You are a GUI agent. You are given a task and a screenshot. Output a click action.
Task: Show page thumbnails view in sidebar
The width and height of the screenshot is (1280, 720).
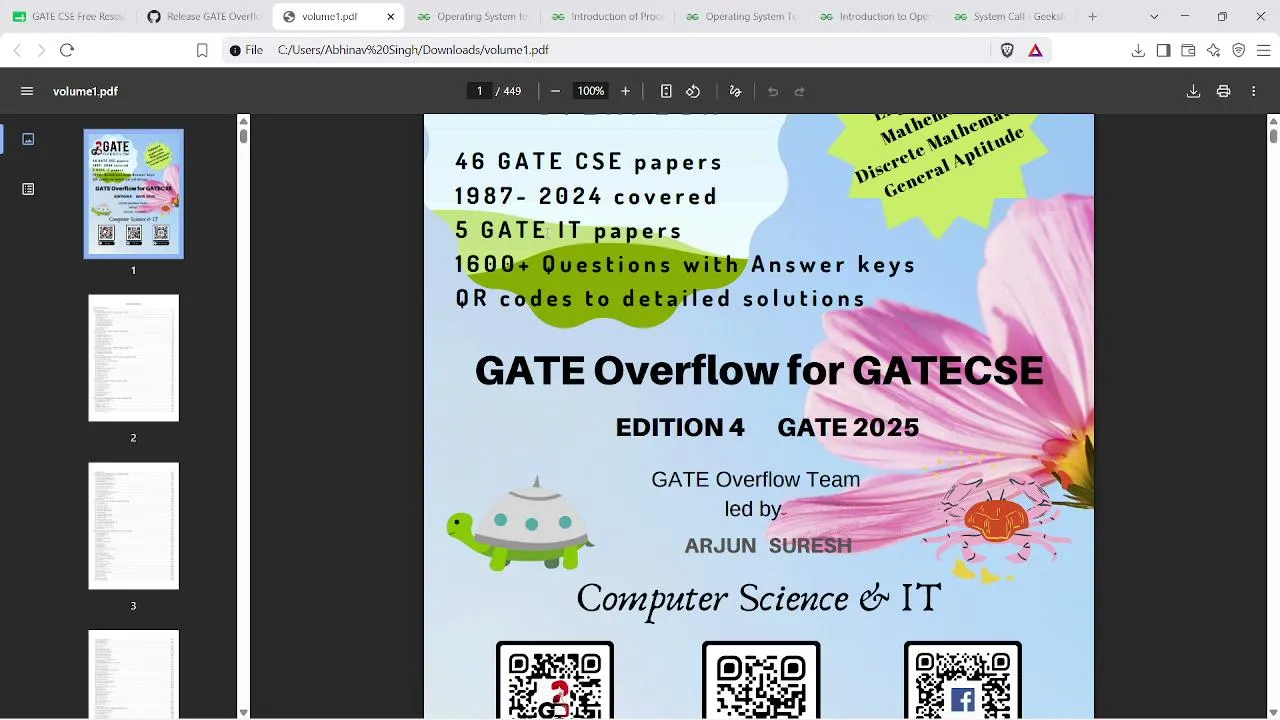[x=28, y=139]
